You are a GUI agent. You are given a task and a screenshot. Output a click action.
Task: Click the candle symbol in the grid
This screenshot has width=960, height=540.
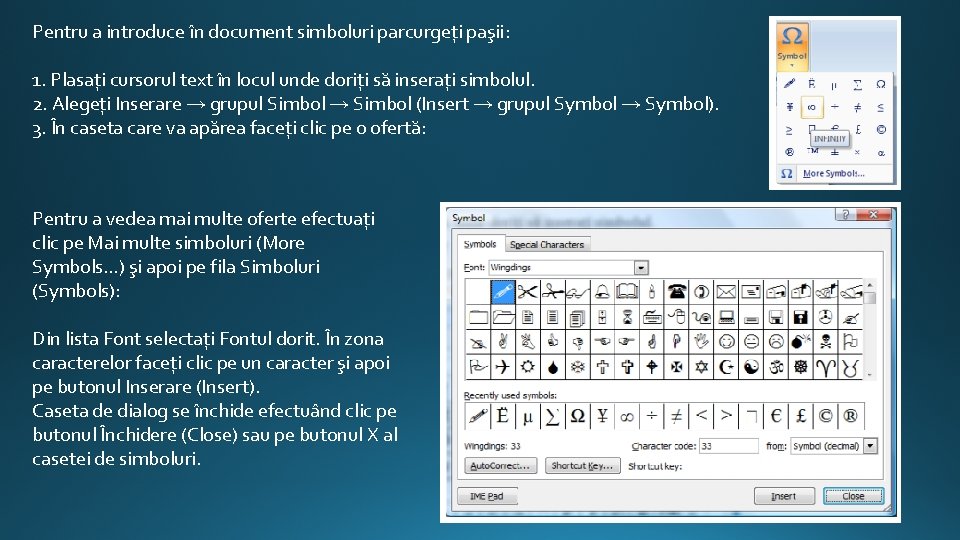tap(652, 291)
